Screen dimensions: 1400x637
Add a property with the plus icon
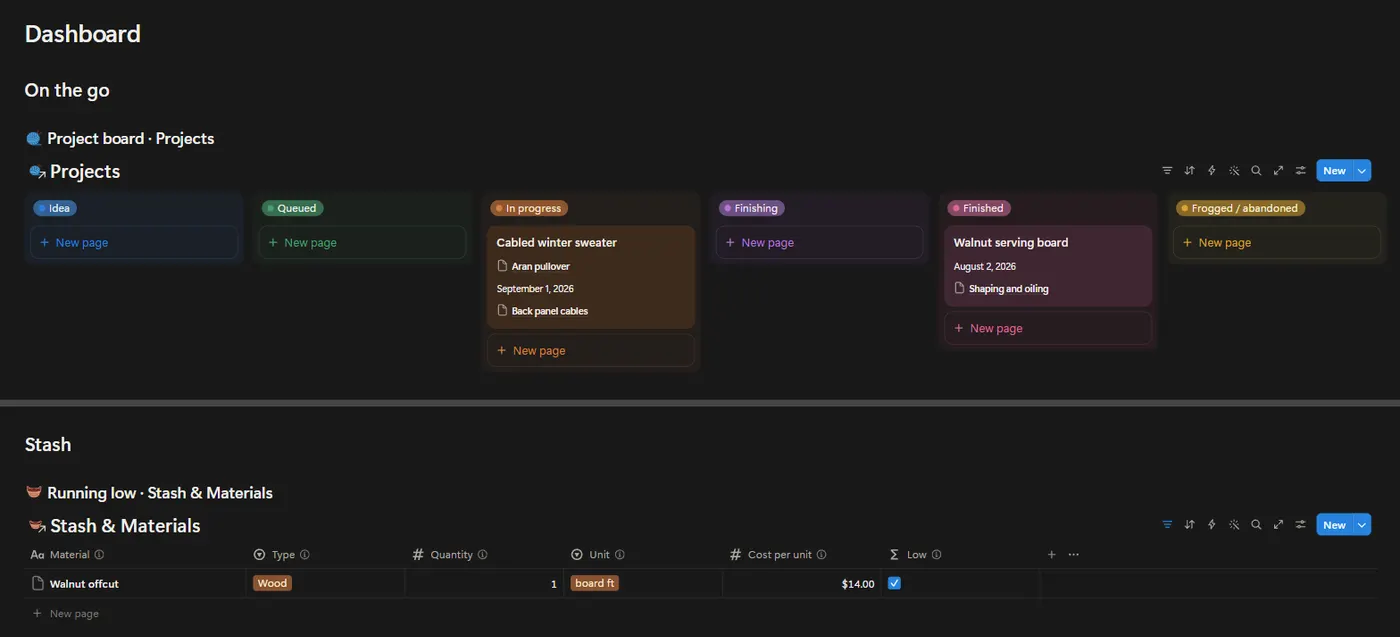click(x=1051, y=555)
